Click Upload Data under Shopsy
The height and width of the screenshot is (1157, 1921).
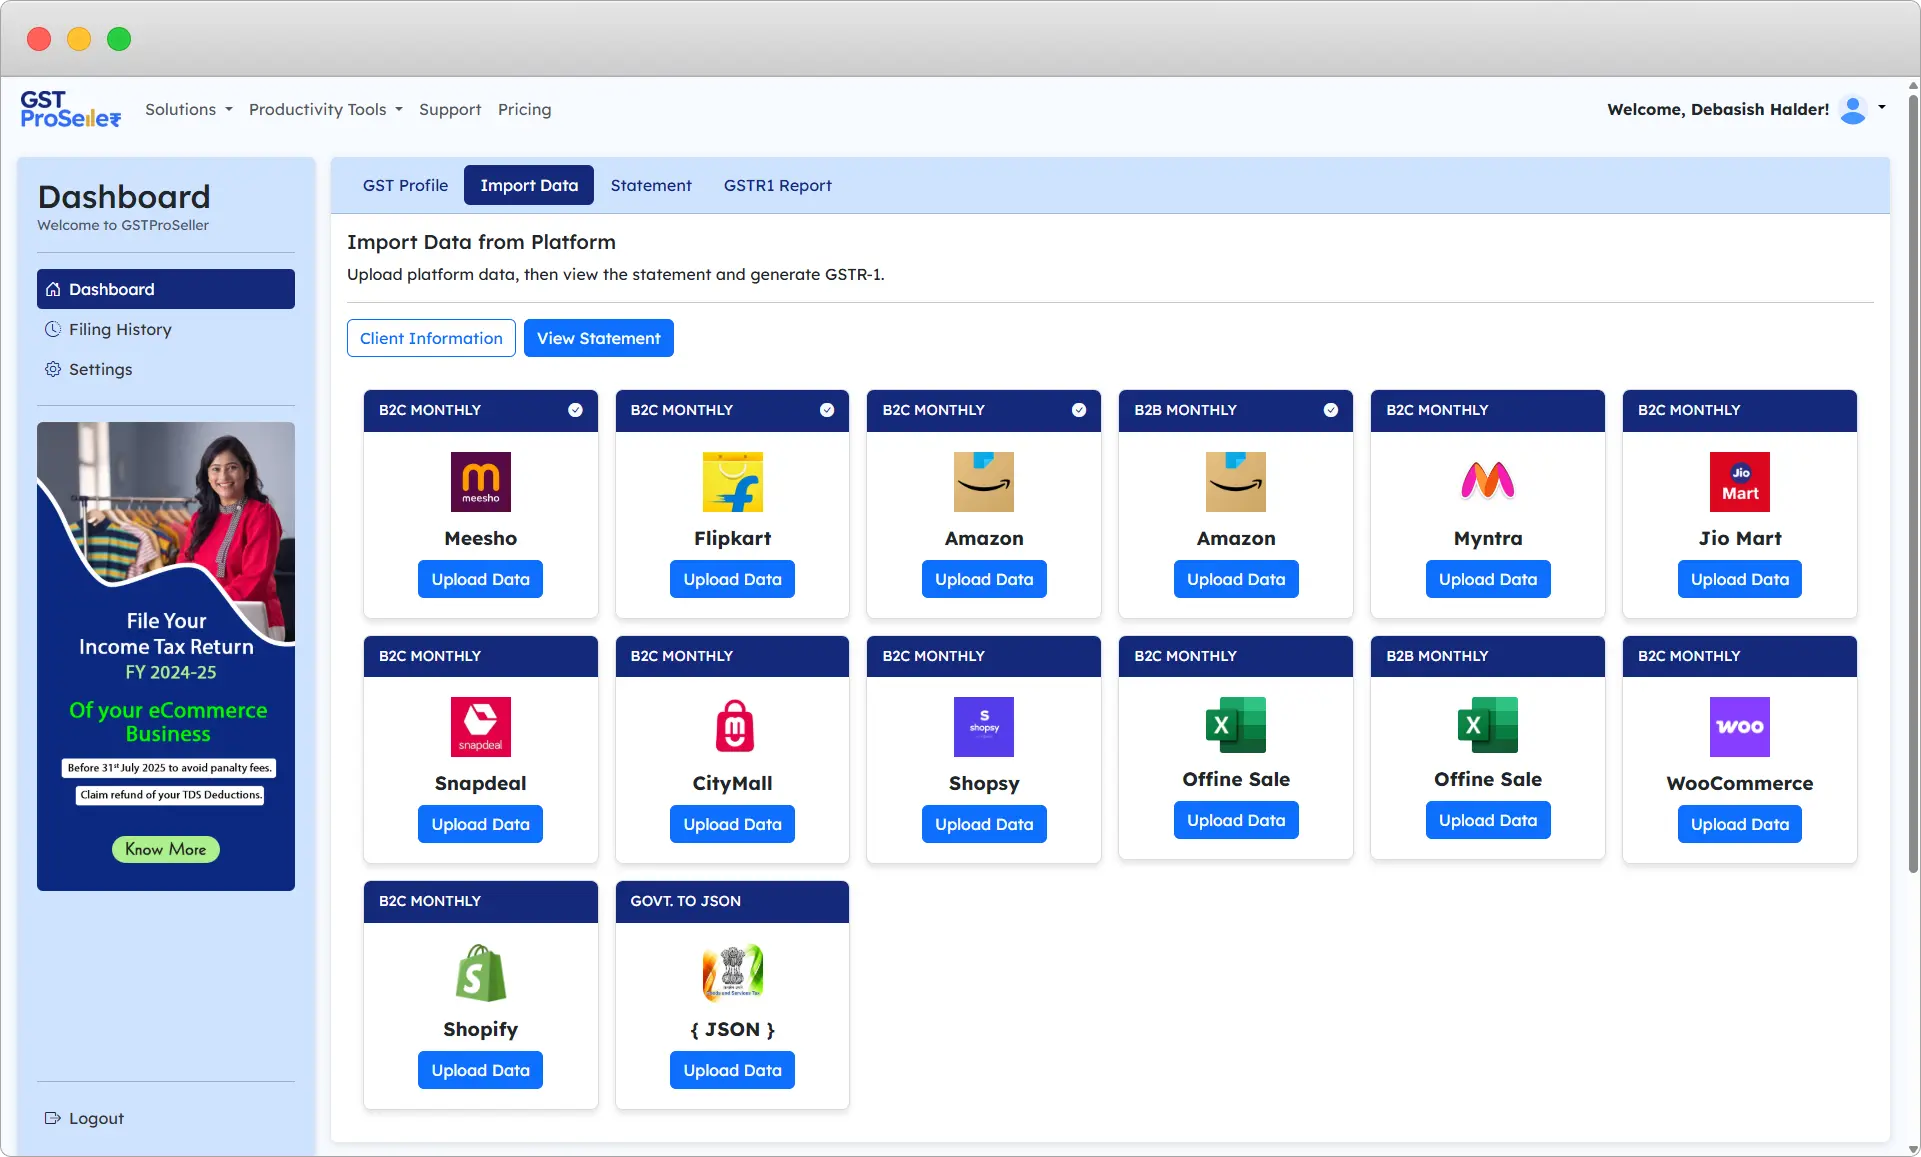(984, 824)
